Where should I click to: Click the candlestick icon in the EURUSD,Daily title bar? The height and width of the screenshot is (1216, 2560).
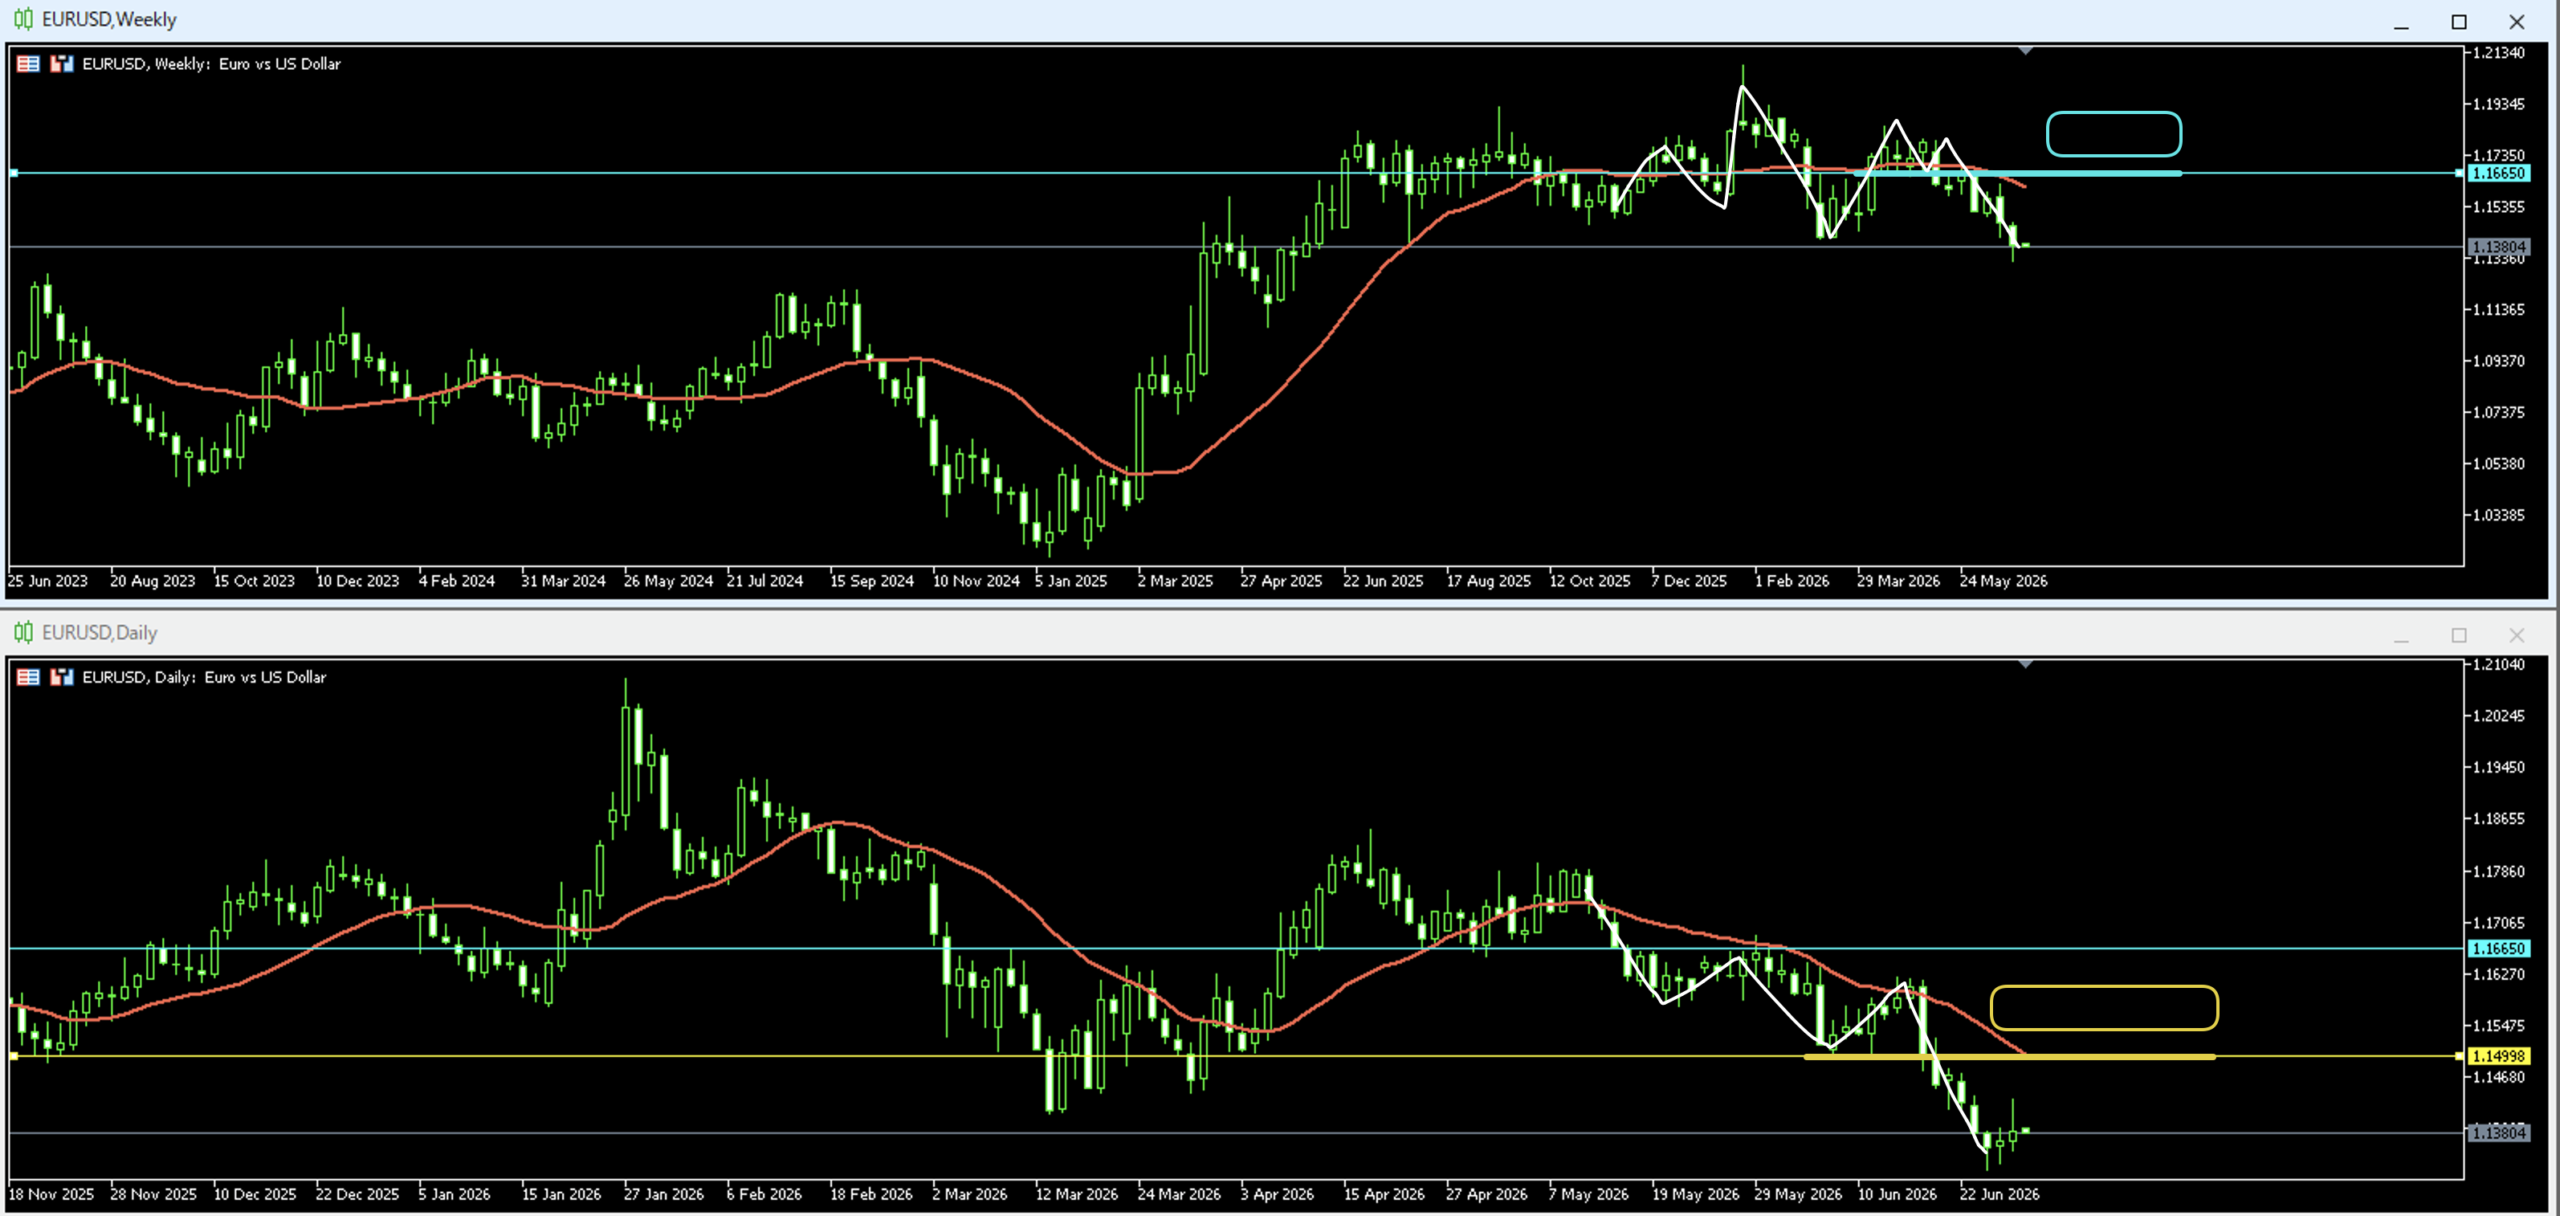(23, 632)
